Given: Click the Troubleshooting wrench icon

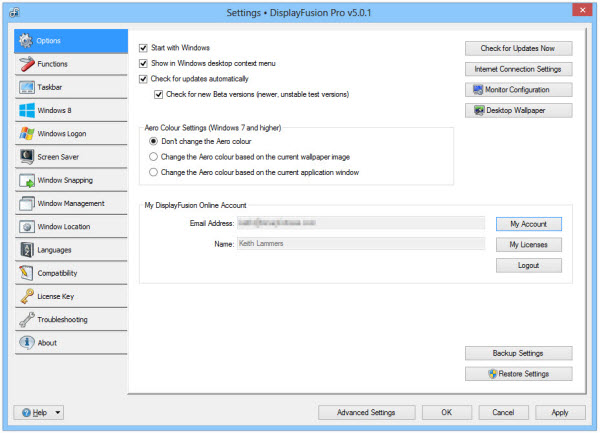Looking at the screenshot, I should (27, 320).
